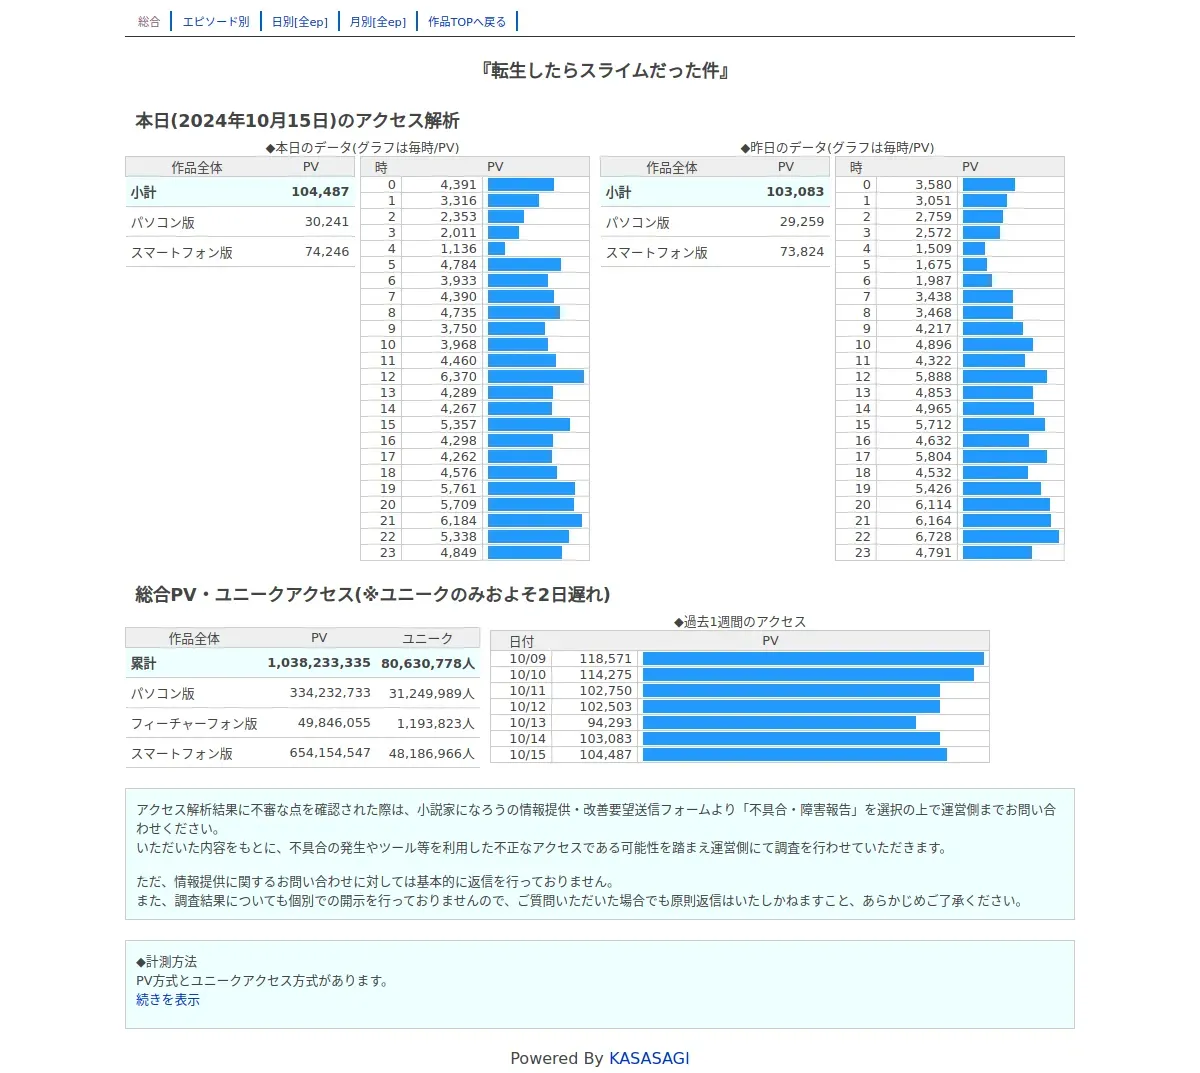The image size is (1200, 1073).
Task: Select today's subtotal value 104,487
Action: (x=320, y=192)
